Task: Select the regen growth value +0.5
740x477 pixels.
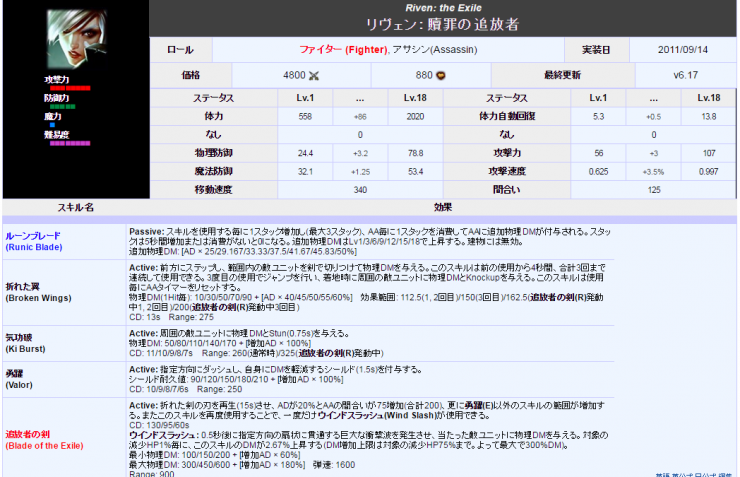Action: pyautogui.click(x=654, y=117)
